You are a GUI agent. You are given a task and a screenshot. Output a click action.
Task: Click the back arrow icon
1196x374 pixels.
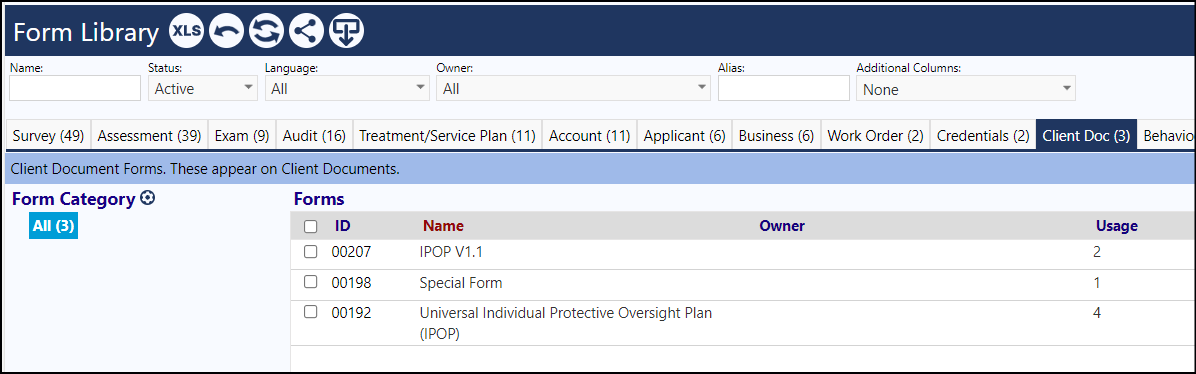coord(227,31)
